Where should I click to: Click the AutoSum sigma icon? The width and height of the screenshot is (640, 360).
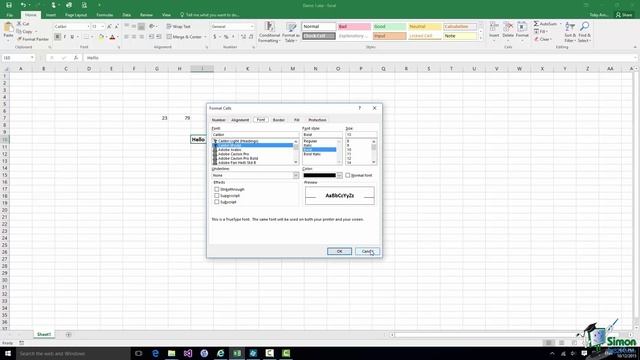pos(536,24)
